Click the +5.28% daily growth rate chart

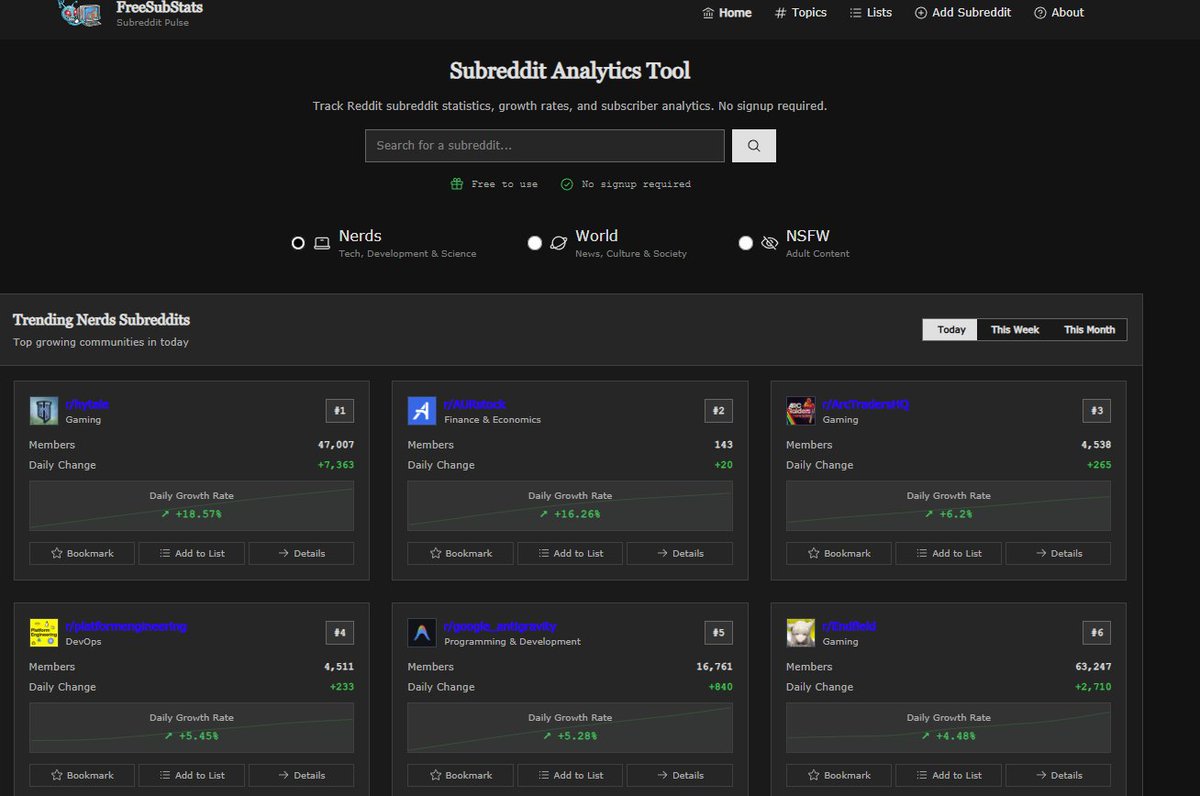pos(570,727)
